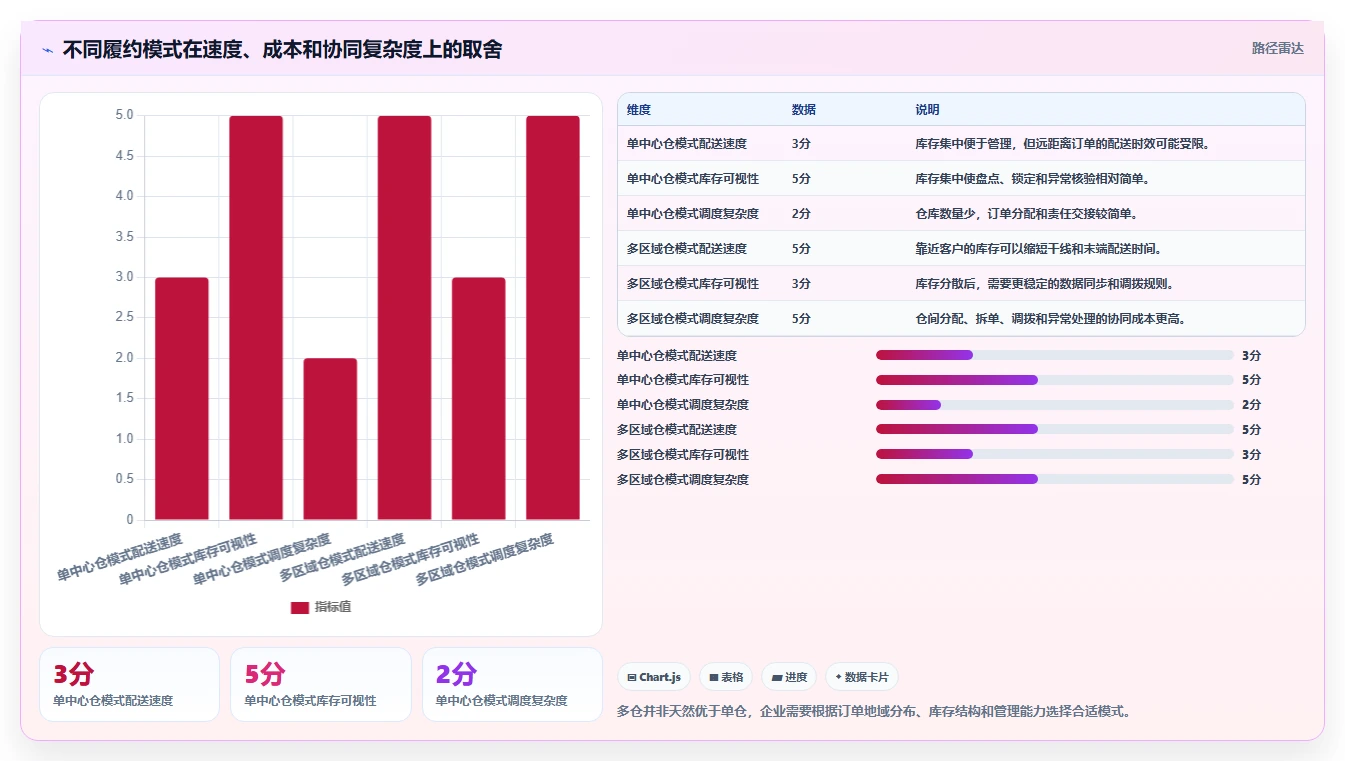Click the y-axis tick 5.0
This screenshot has height=761, width=1345.
[124, 115]
